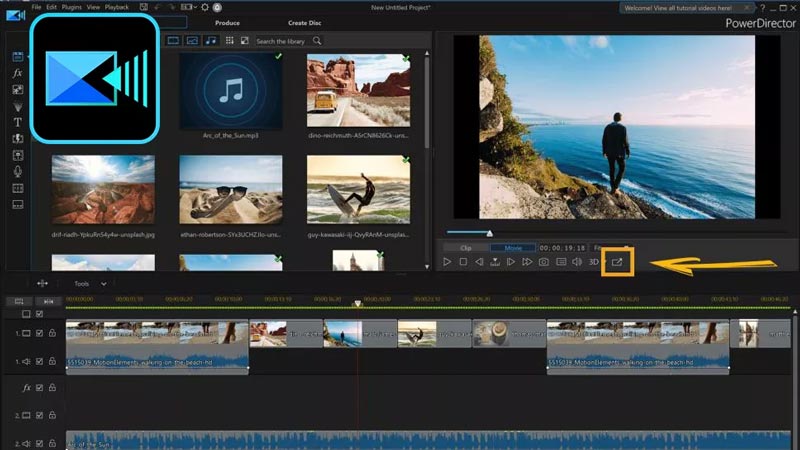Show only audio media filter icon
Screen dimensions: 800x450
[210, 41]
